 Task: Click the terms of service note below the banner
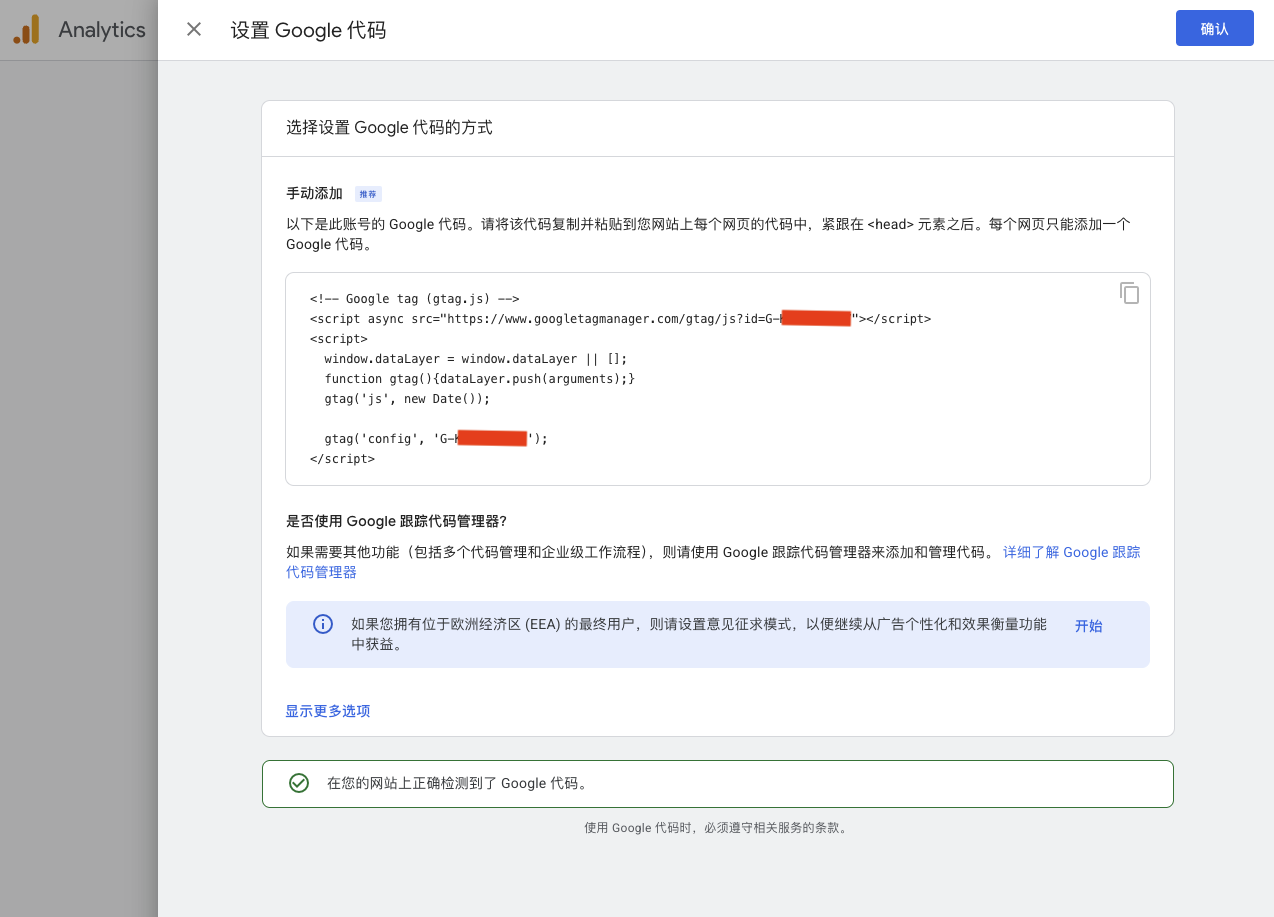coord(717,827)
